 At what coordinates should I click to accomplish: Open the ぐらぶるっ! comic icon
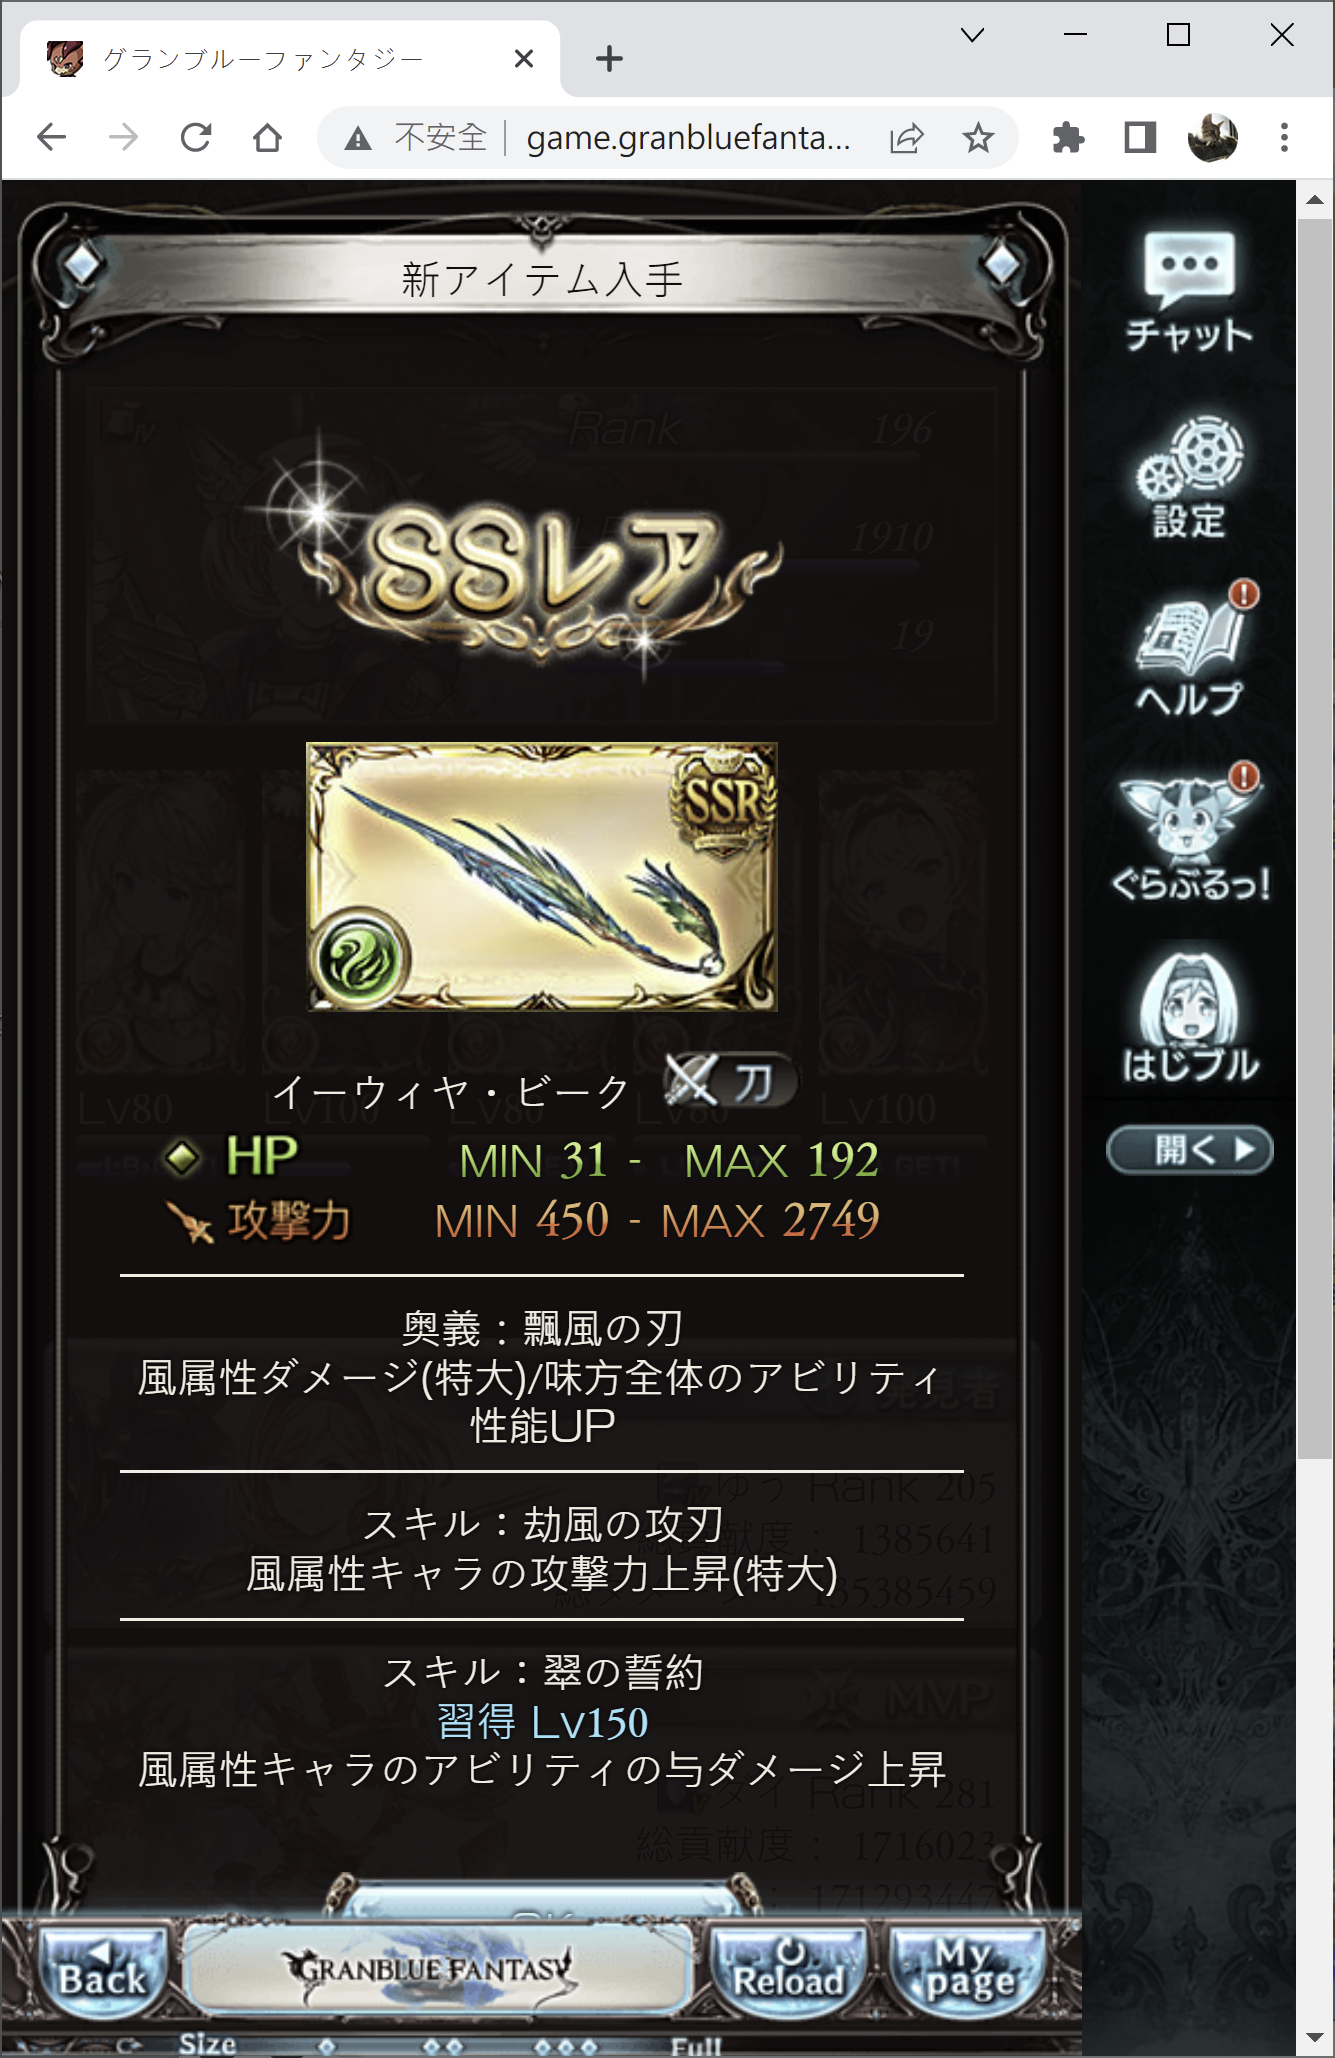tap(1190, 835)
